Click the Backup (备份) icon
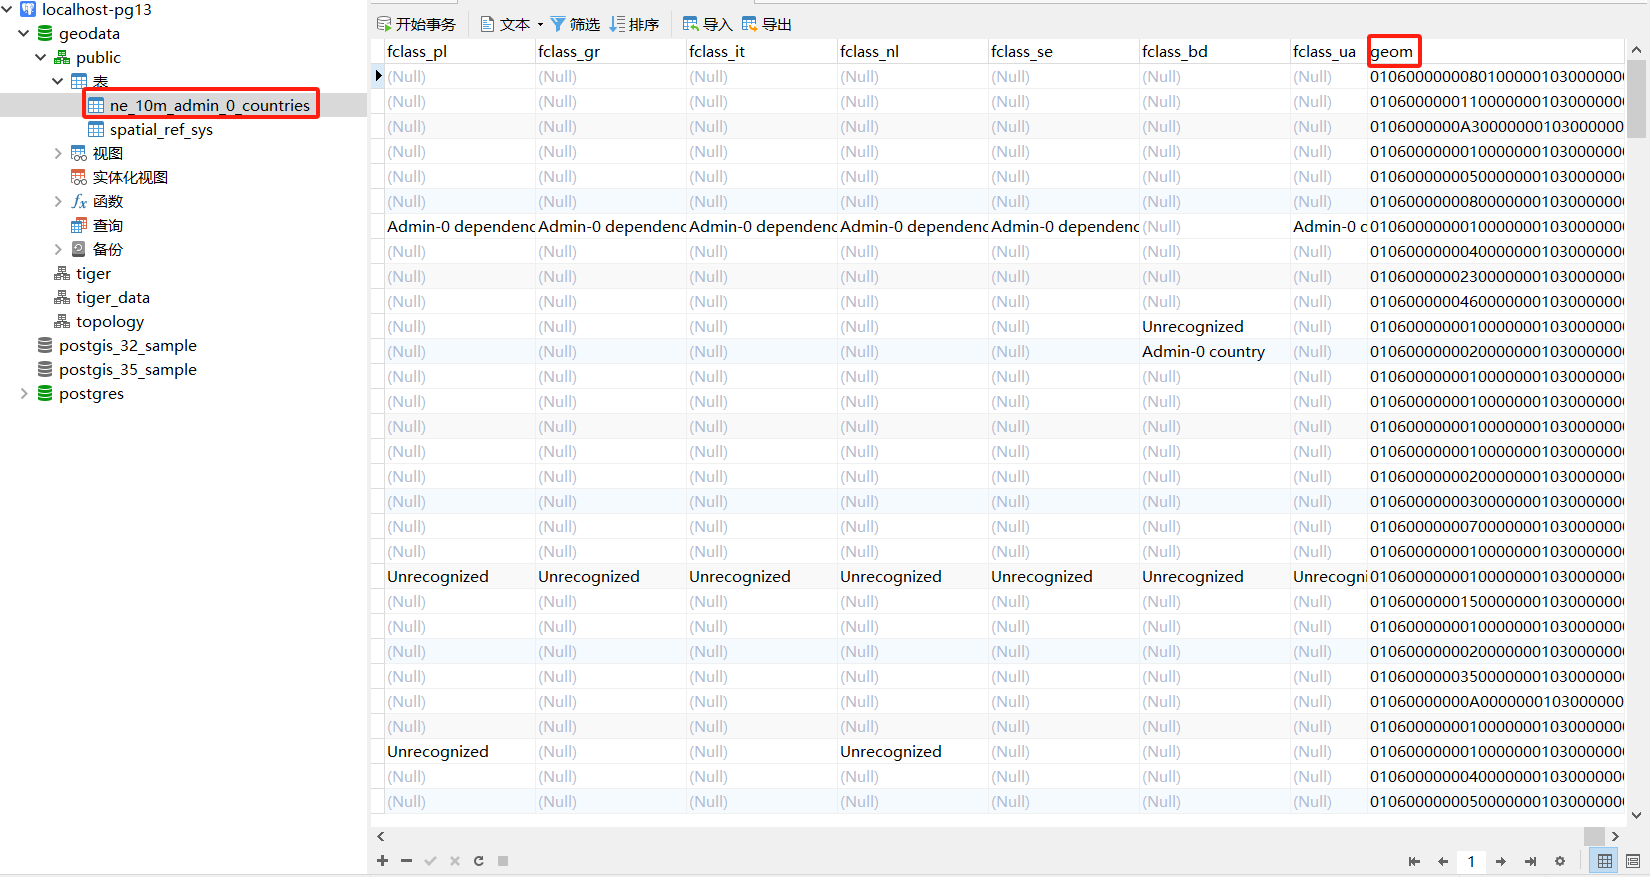 tap(79, 249)
